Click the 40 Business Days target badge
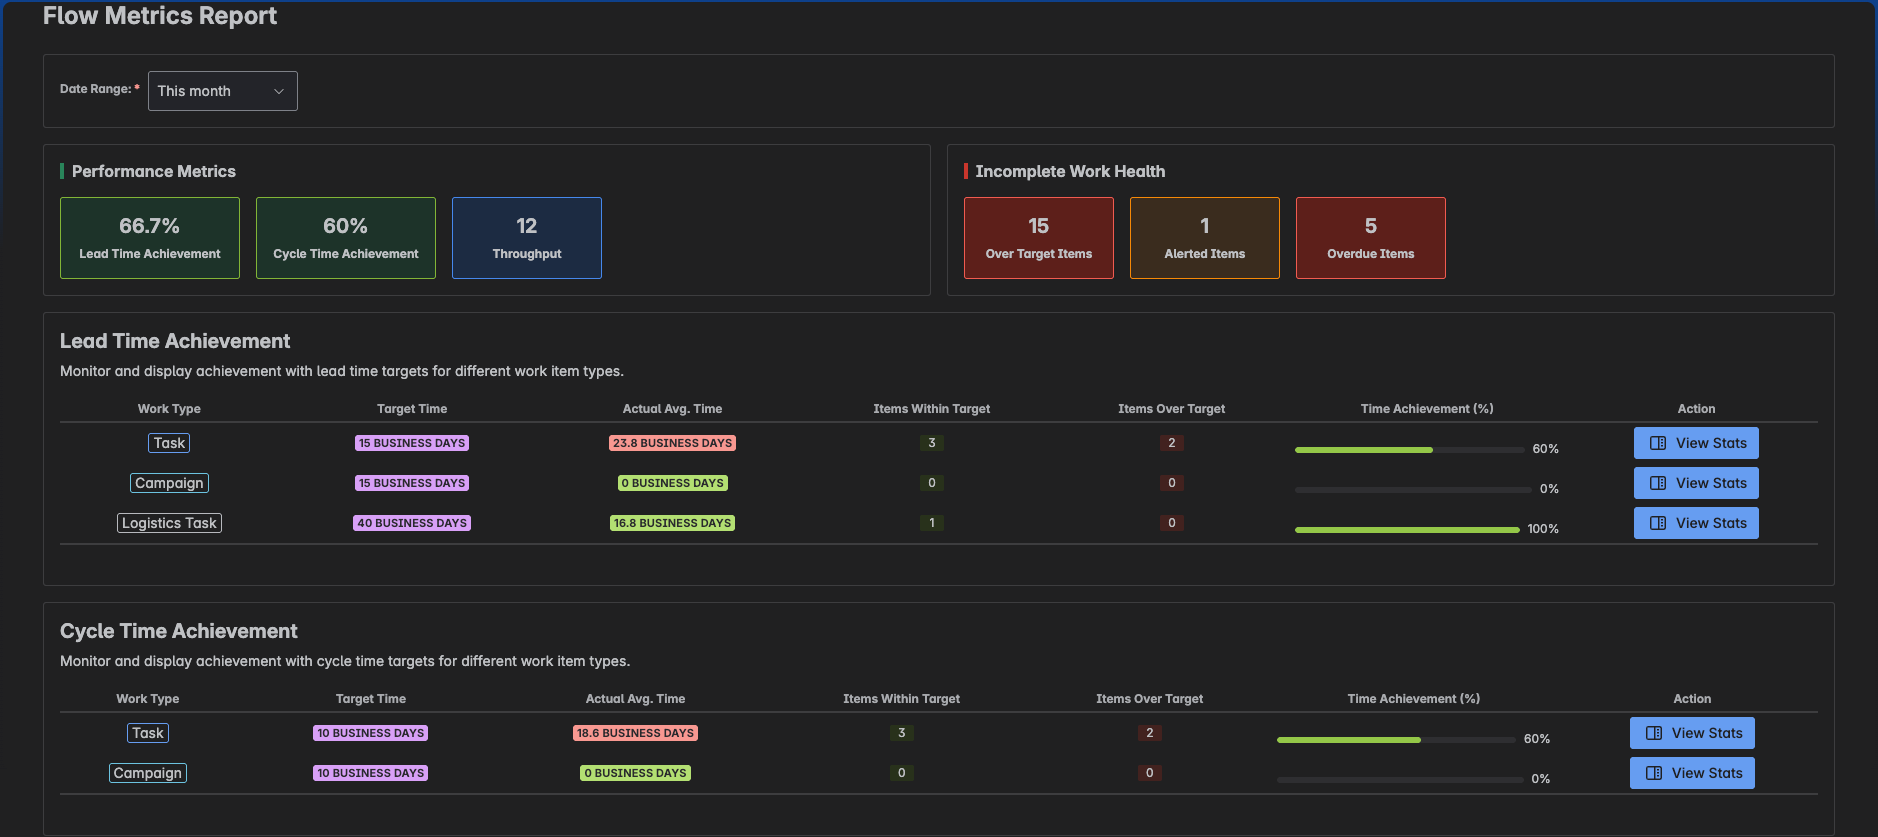Viewport: 1878px width, 837px height. [412, 523]
